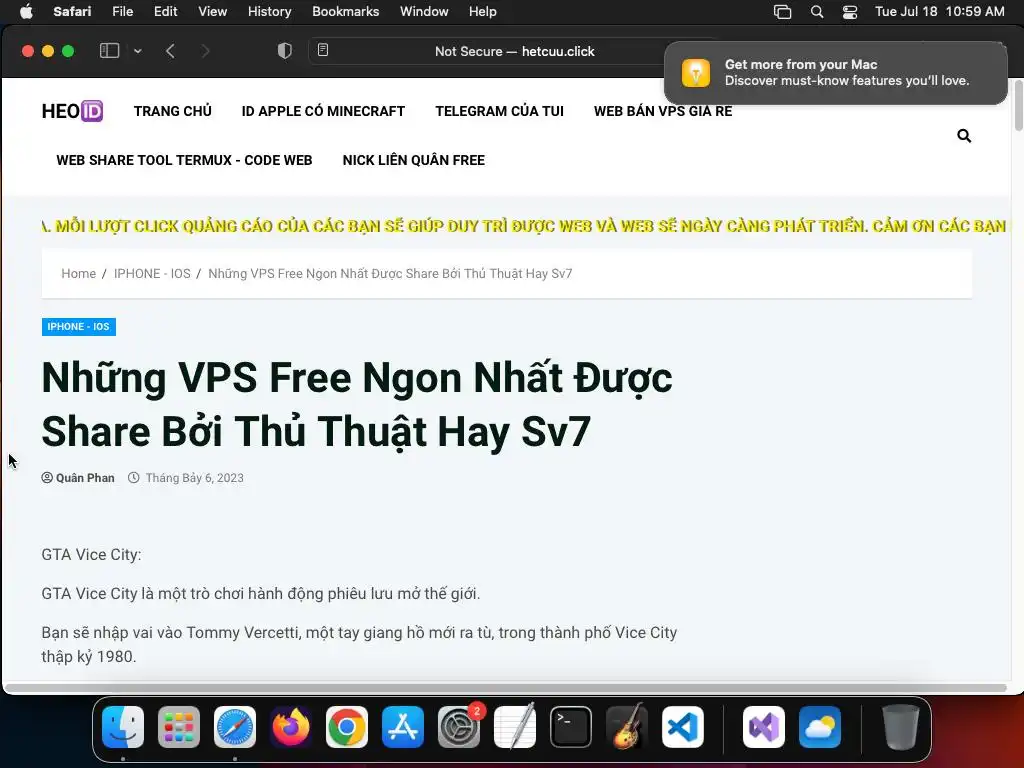
Task: Open TELEGRAM CỦA TUI nav link
Action: pos(500,111)
